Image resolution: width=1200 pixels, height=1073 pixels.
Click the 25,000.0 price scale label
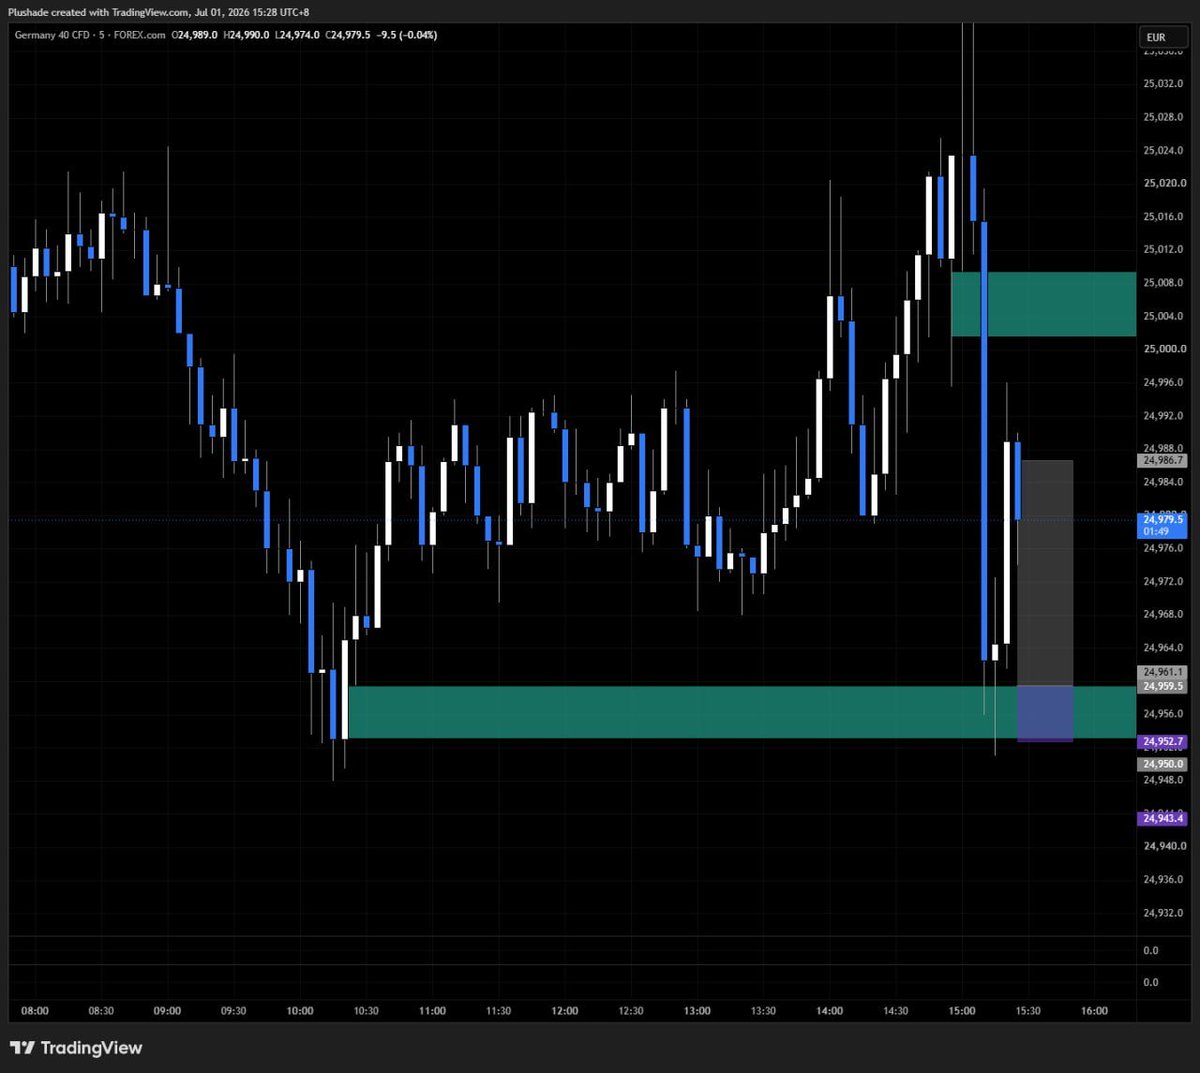pos(1163,349)
